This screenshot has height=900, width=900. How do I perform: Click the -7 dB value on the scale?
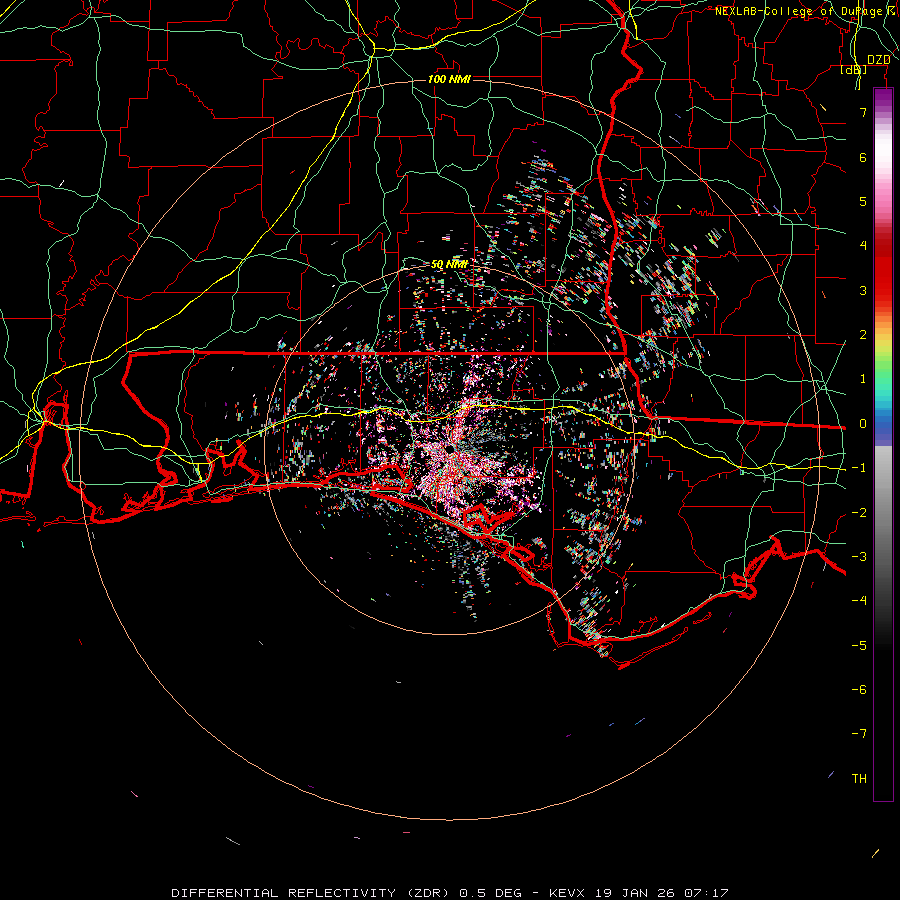[x=859, y=734]
